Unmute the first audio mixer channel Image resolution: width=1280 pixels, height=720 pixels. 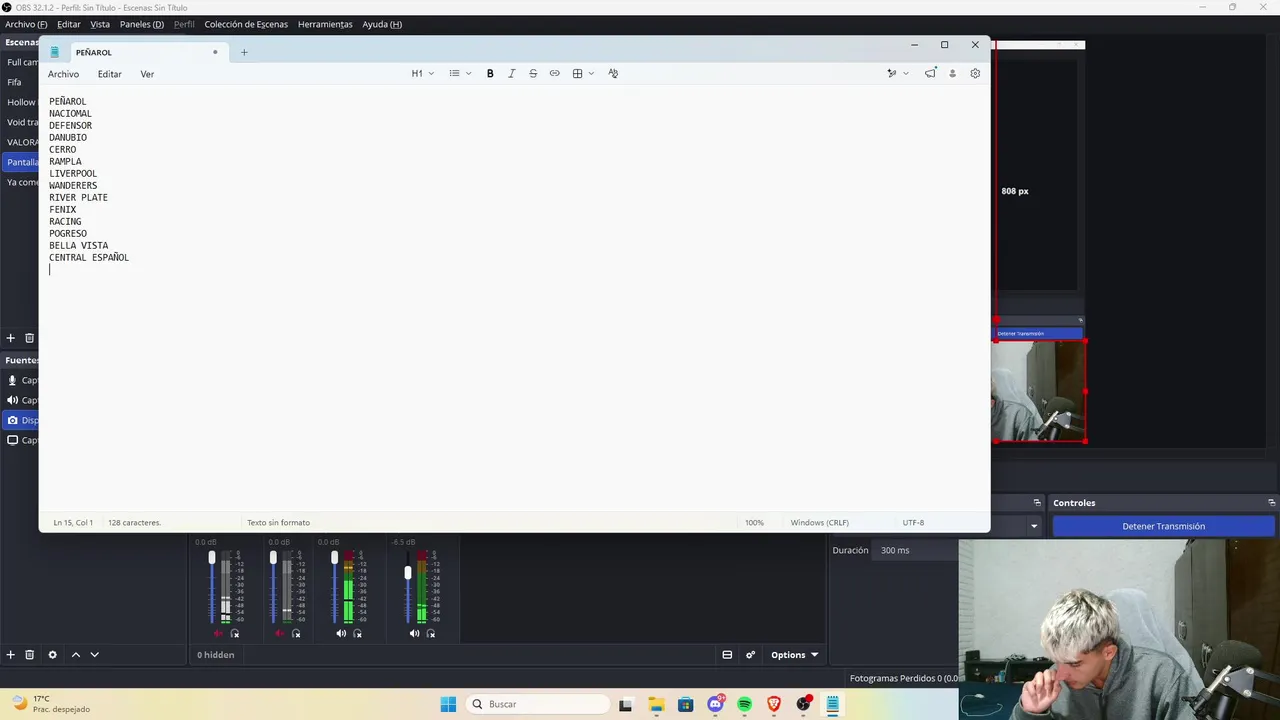[x=218, y=633]
